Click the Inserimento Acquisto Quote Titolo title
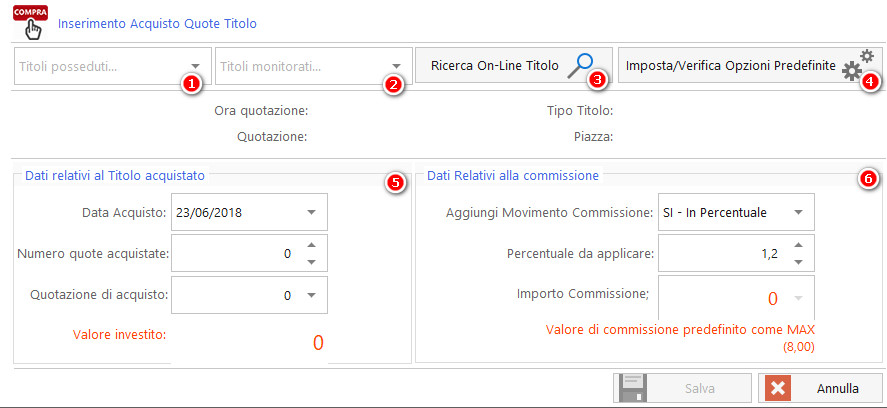The width and height of the screenshot is (887, 408). [x=157, y=24]
